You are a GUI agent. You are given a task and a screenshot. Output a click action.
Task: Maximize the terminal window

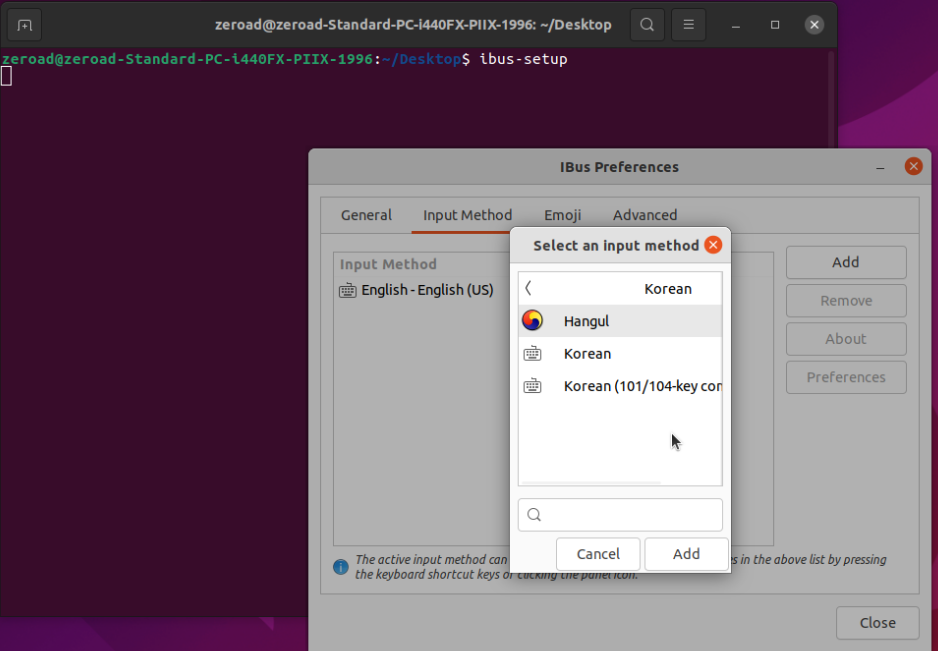(x=775, y=25)
